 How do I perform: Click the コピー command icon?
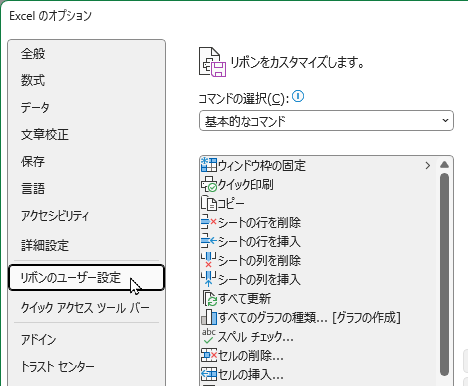[x=209, y=203]
